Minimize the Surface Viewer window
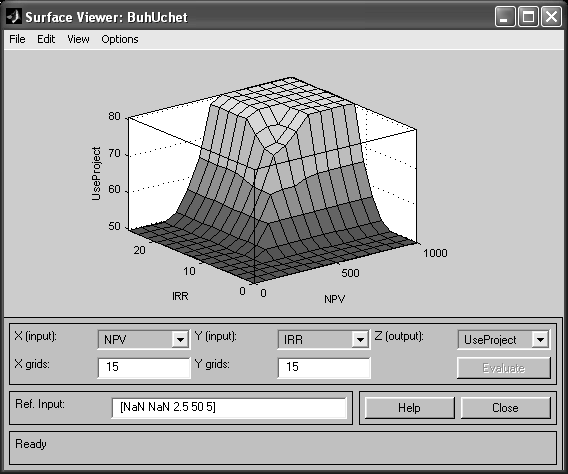Image resolution: width=568 pixels, height=474 pixels. 505,17
